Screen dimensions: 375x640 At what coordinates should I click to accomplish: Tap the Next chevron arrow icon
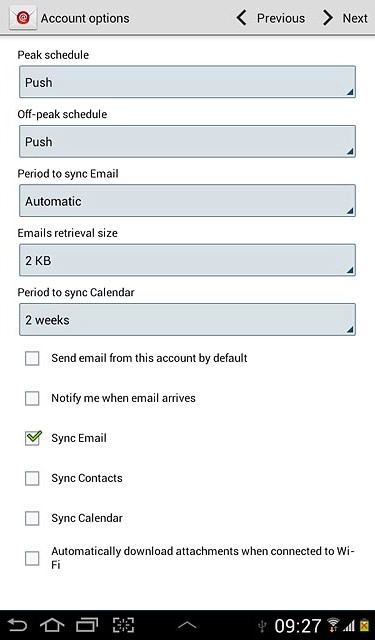tap(328, 18)
